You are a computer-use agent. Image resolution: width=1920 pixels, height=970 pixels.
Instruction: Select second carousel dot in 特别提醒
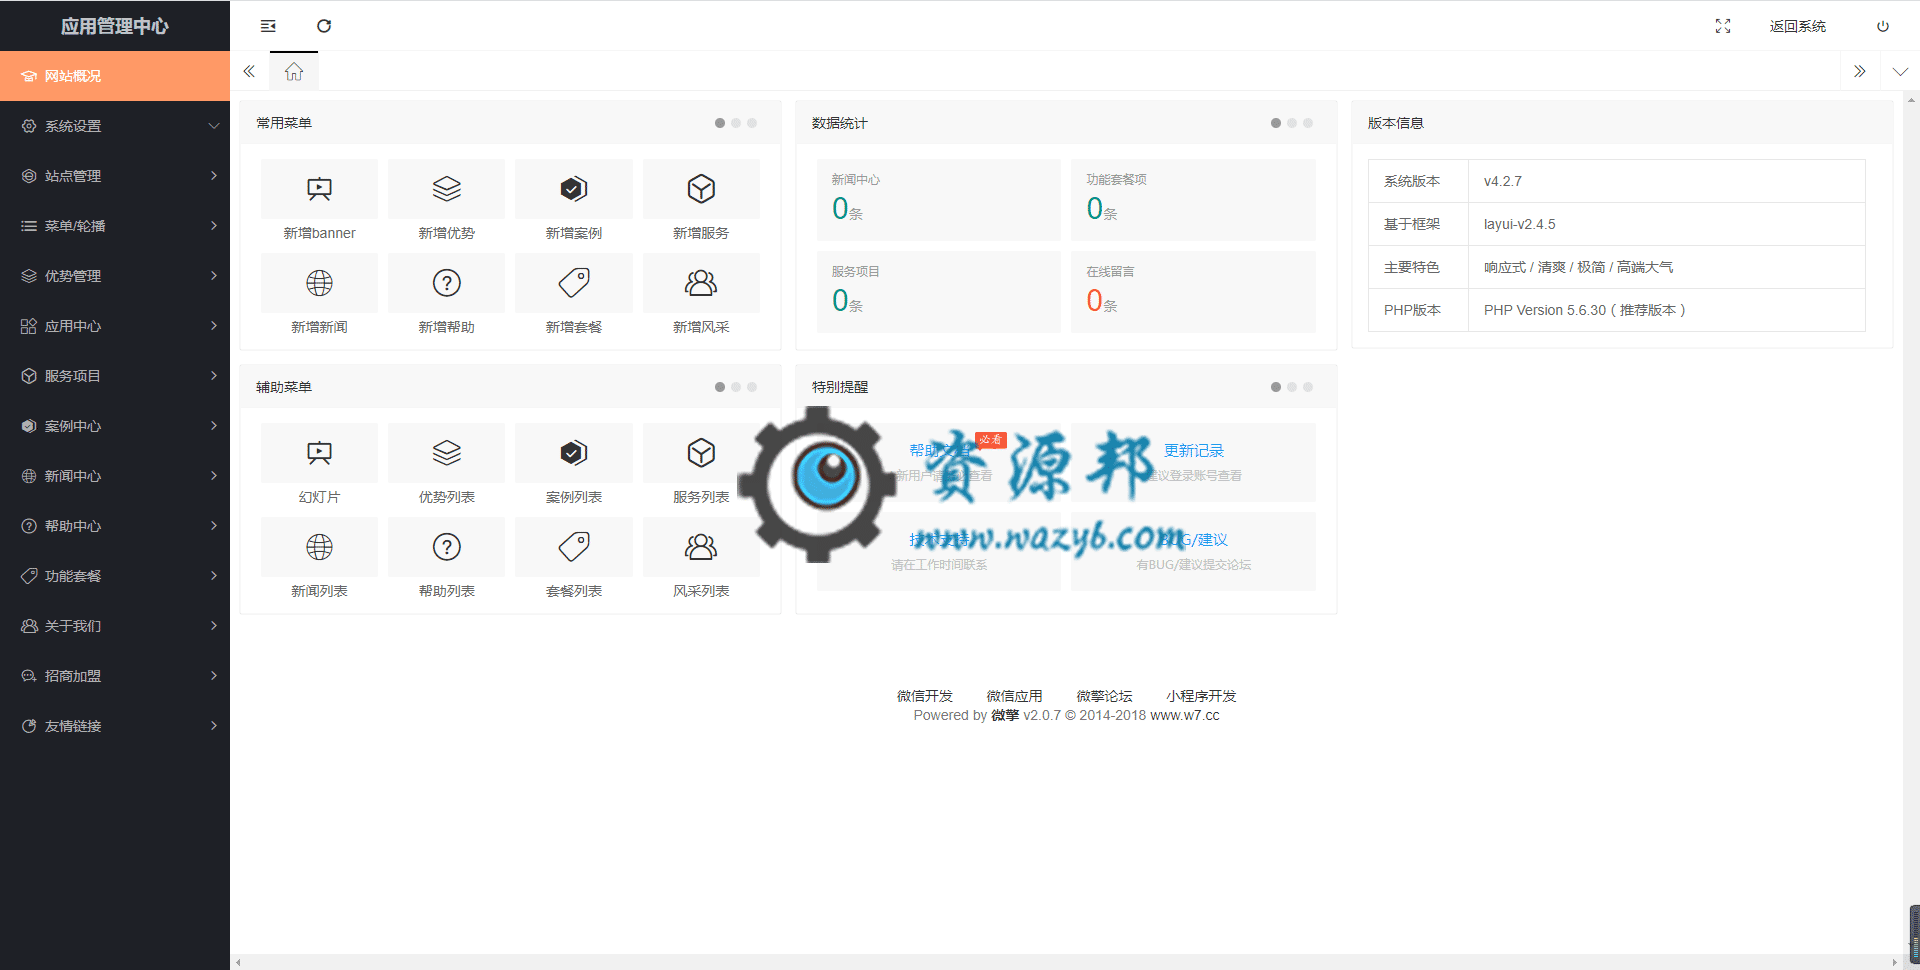(x=1292, y=387)
